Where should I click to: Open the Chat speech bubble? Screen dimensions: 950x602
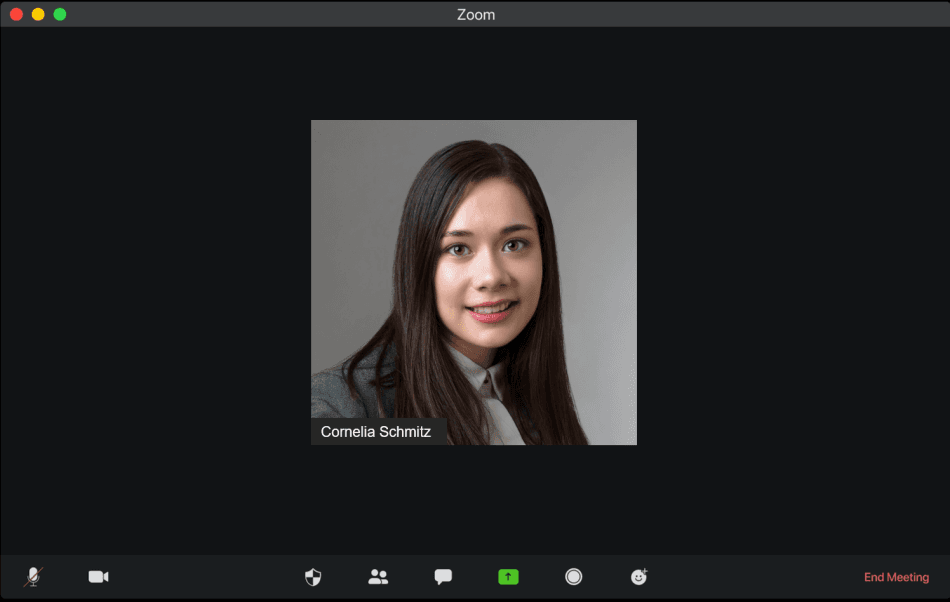point(443,577)
